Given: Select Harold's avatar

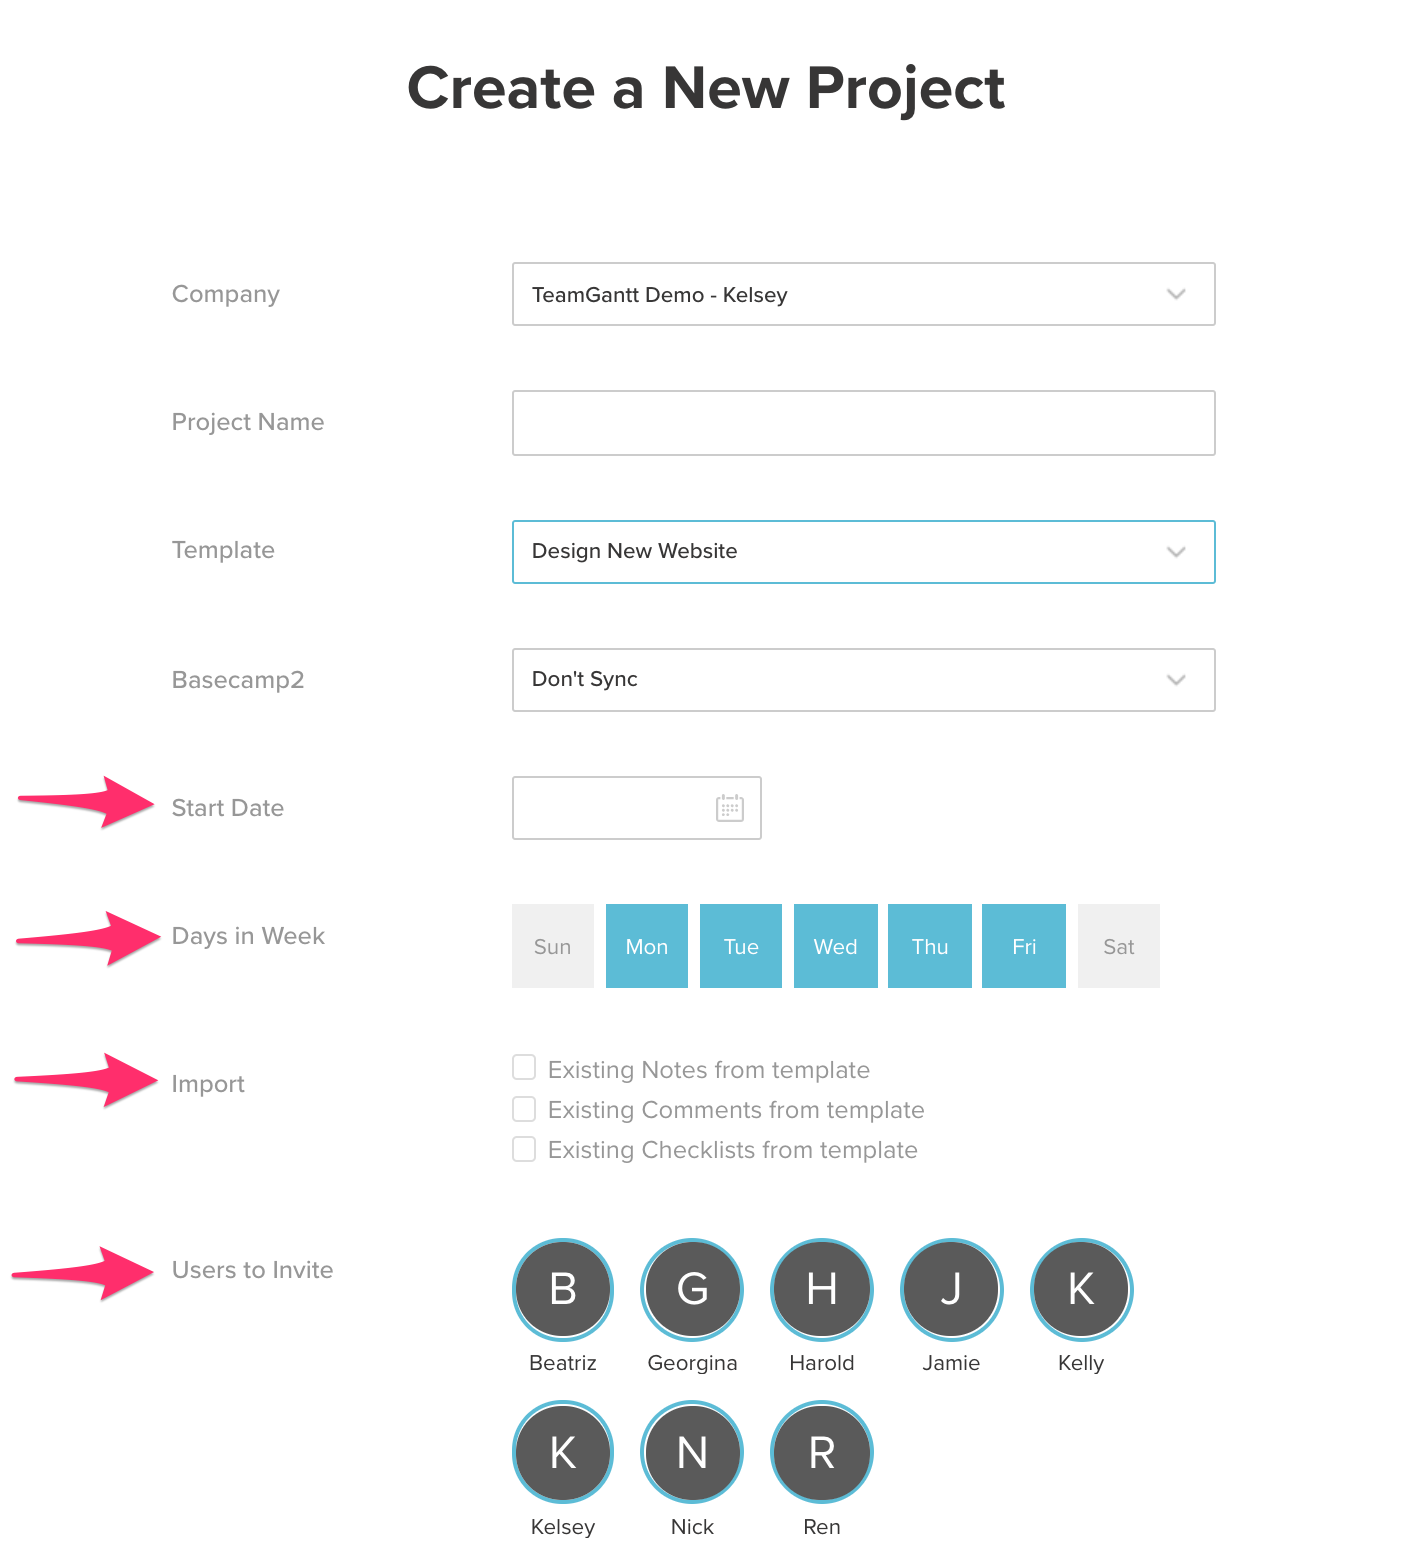Looking at the screenshot, I should 821,1290.
